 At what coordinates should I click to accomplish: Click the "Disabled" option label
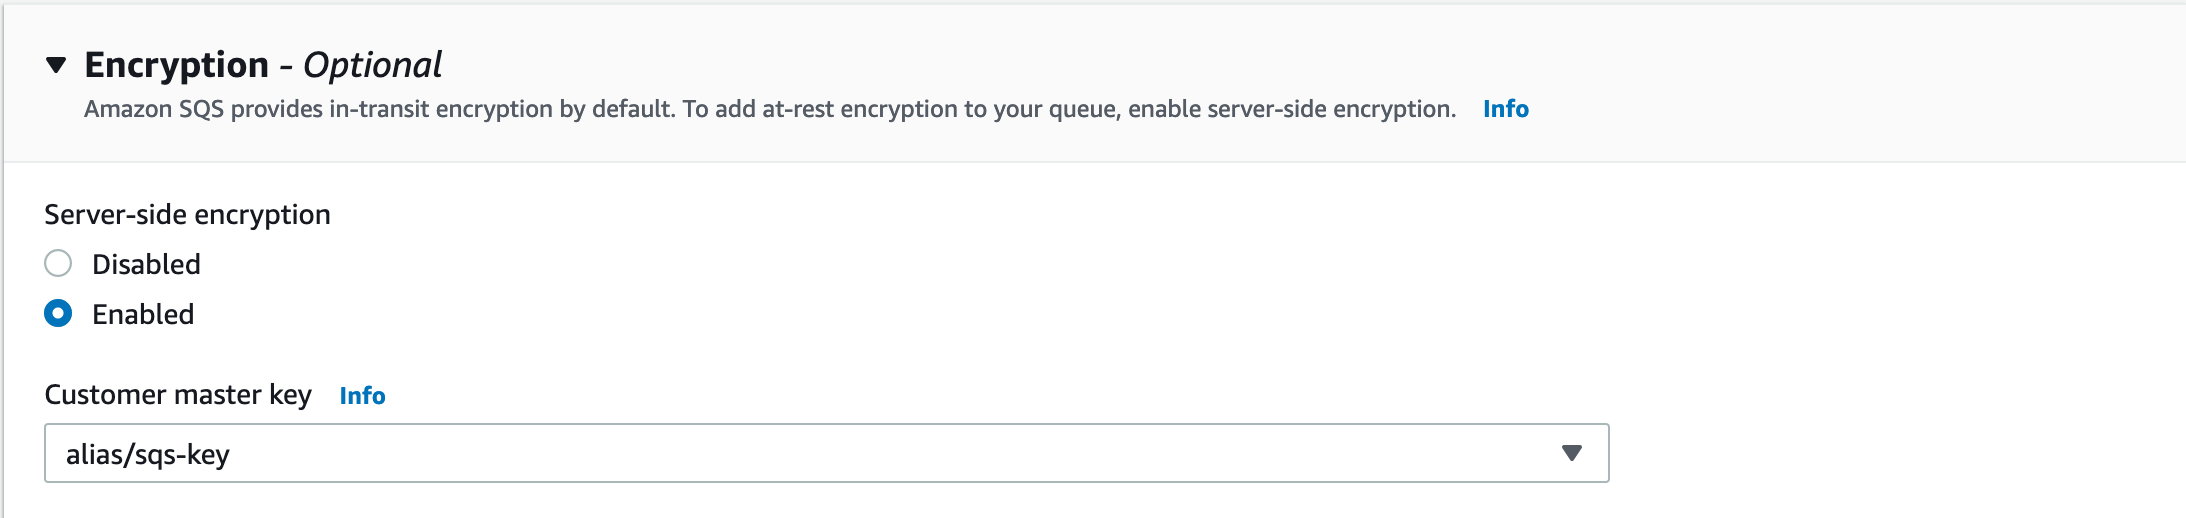pos(146,264)
